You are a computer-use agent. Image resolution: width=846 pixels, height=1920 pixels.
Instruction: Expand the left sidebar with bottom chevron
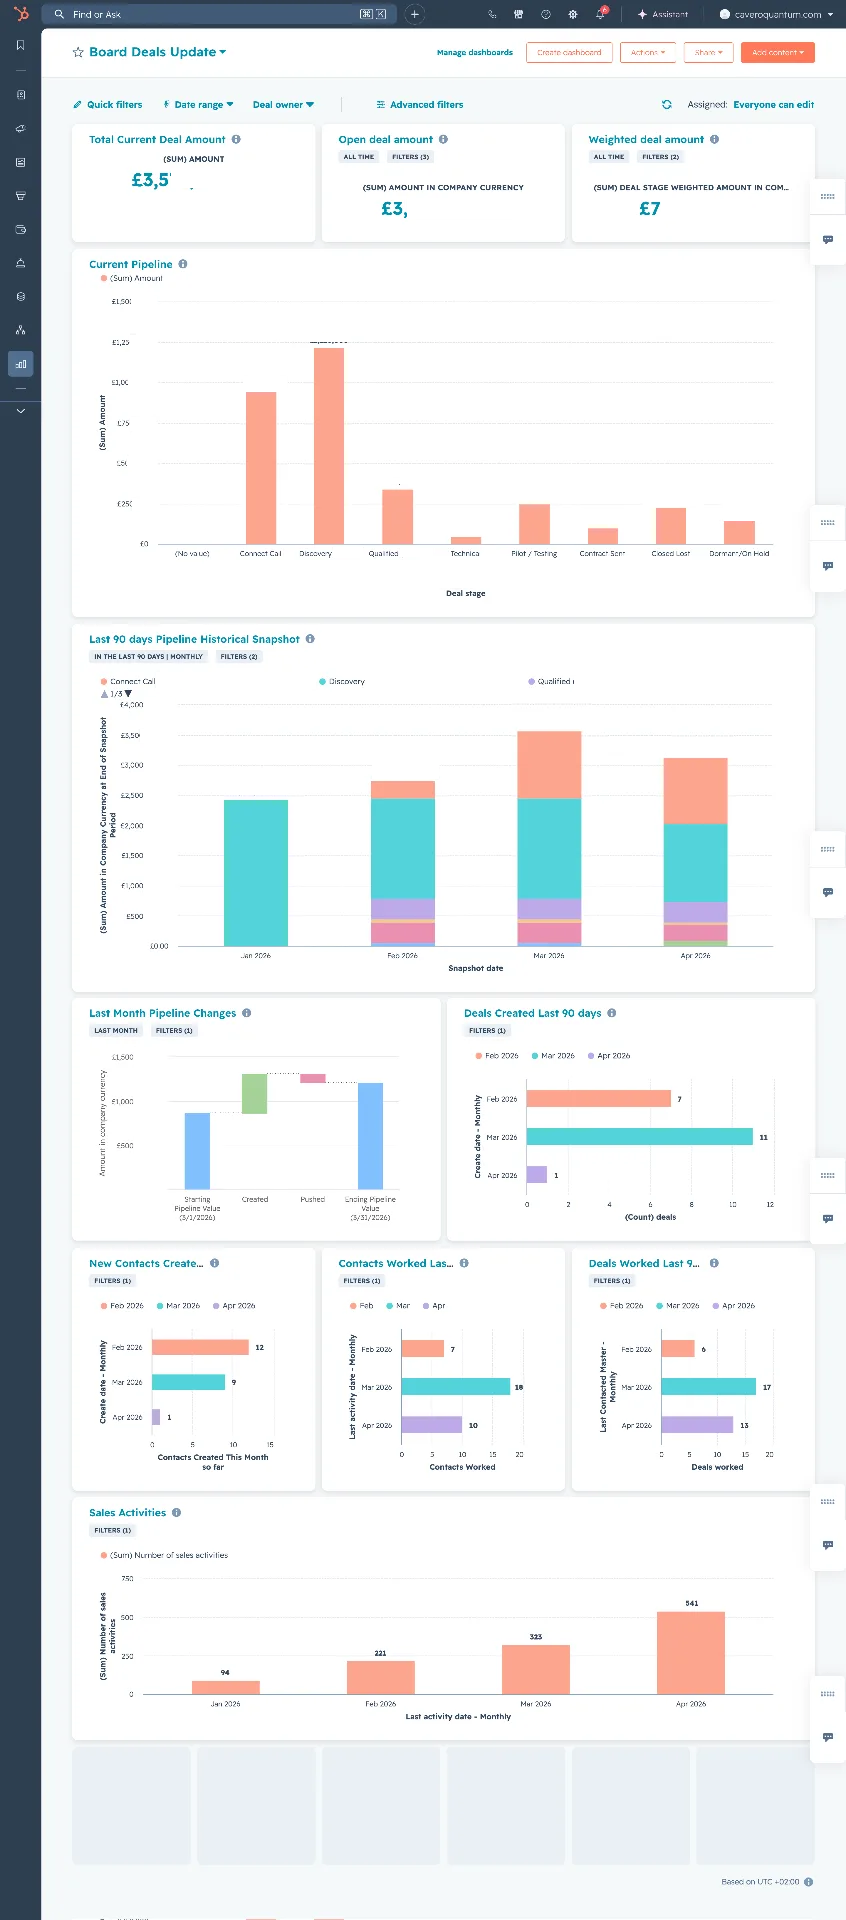[20, 411]
